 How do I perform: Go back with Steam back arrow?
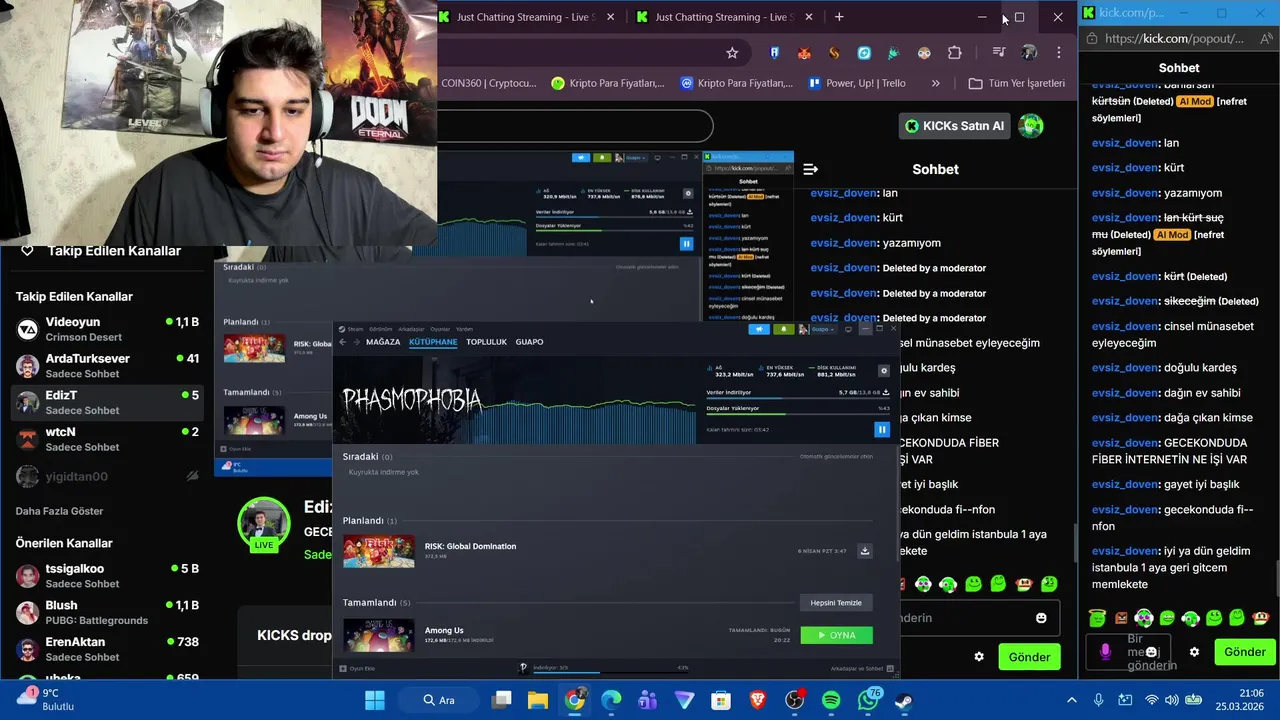342,342
